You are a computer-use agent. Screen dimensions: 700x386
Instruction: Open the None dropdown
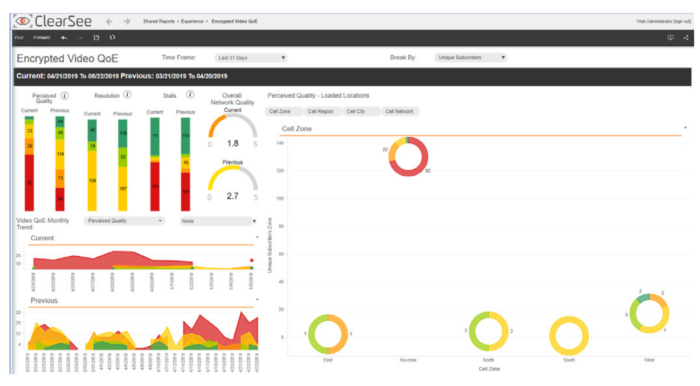(218, 221)
